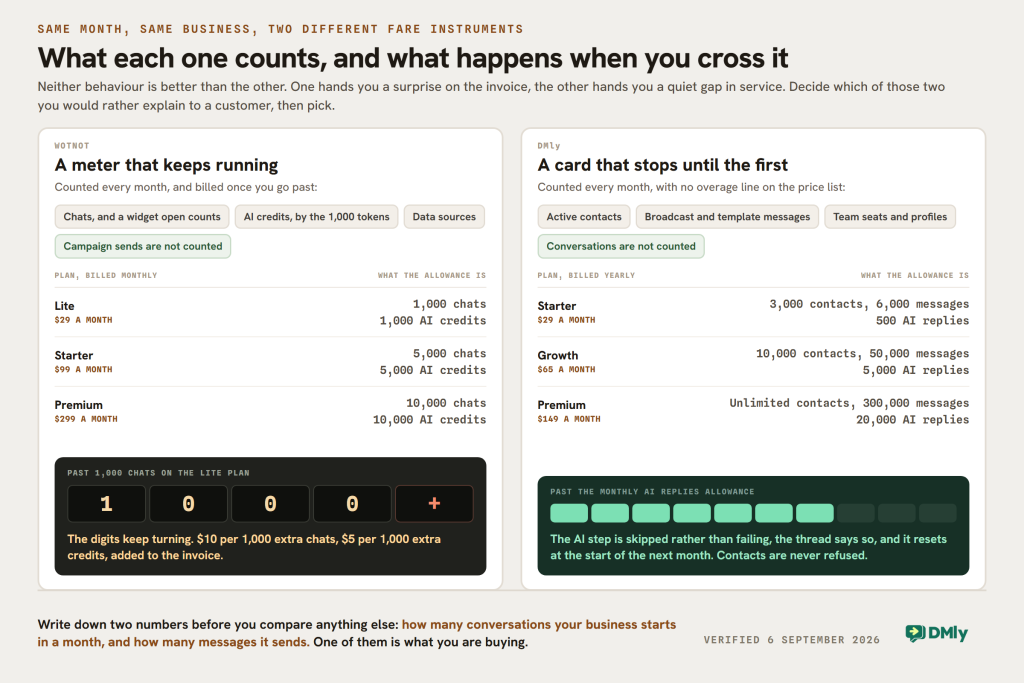
Task: Click the '$299 A MONTH' price
Action: [86, 419]
